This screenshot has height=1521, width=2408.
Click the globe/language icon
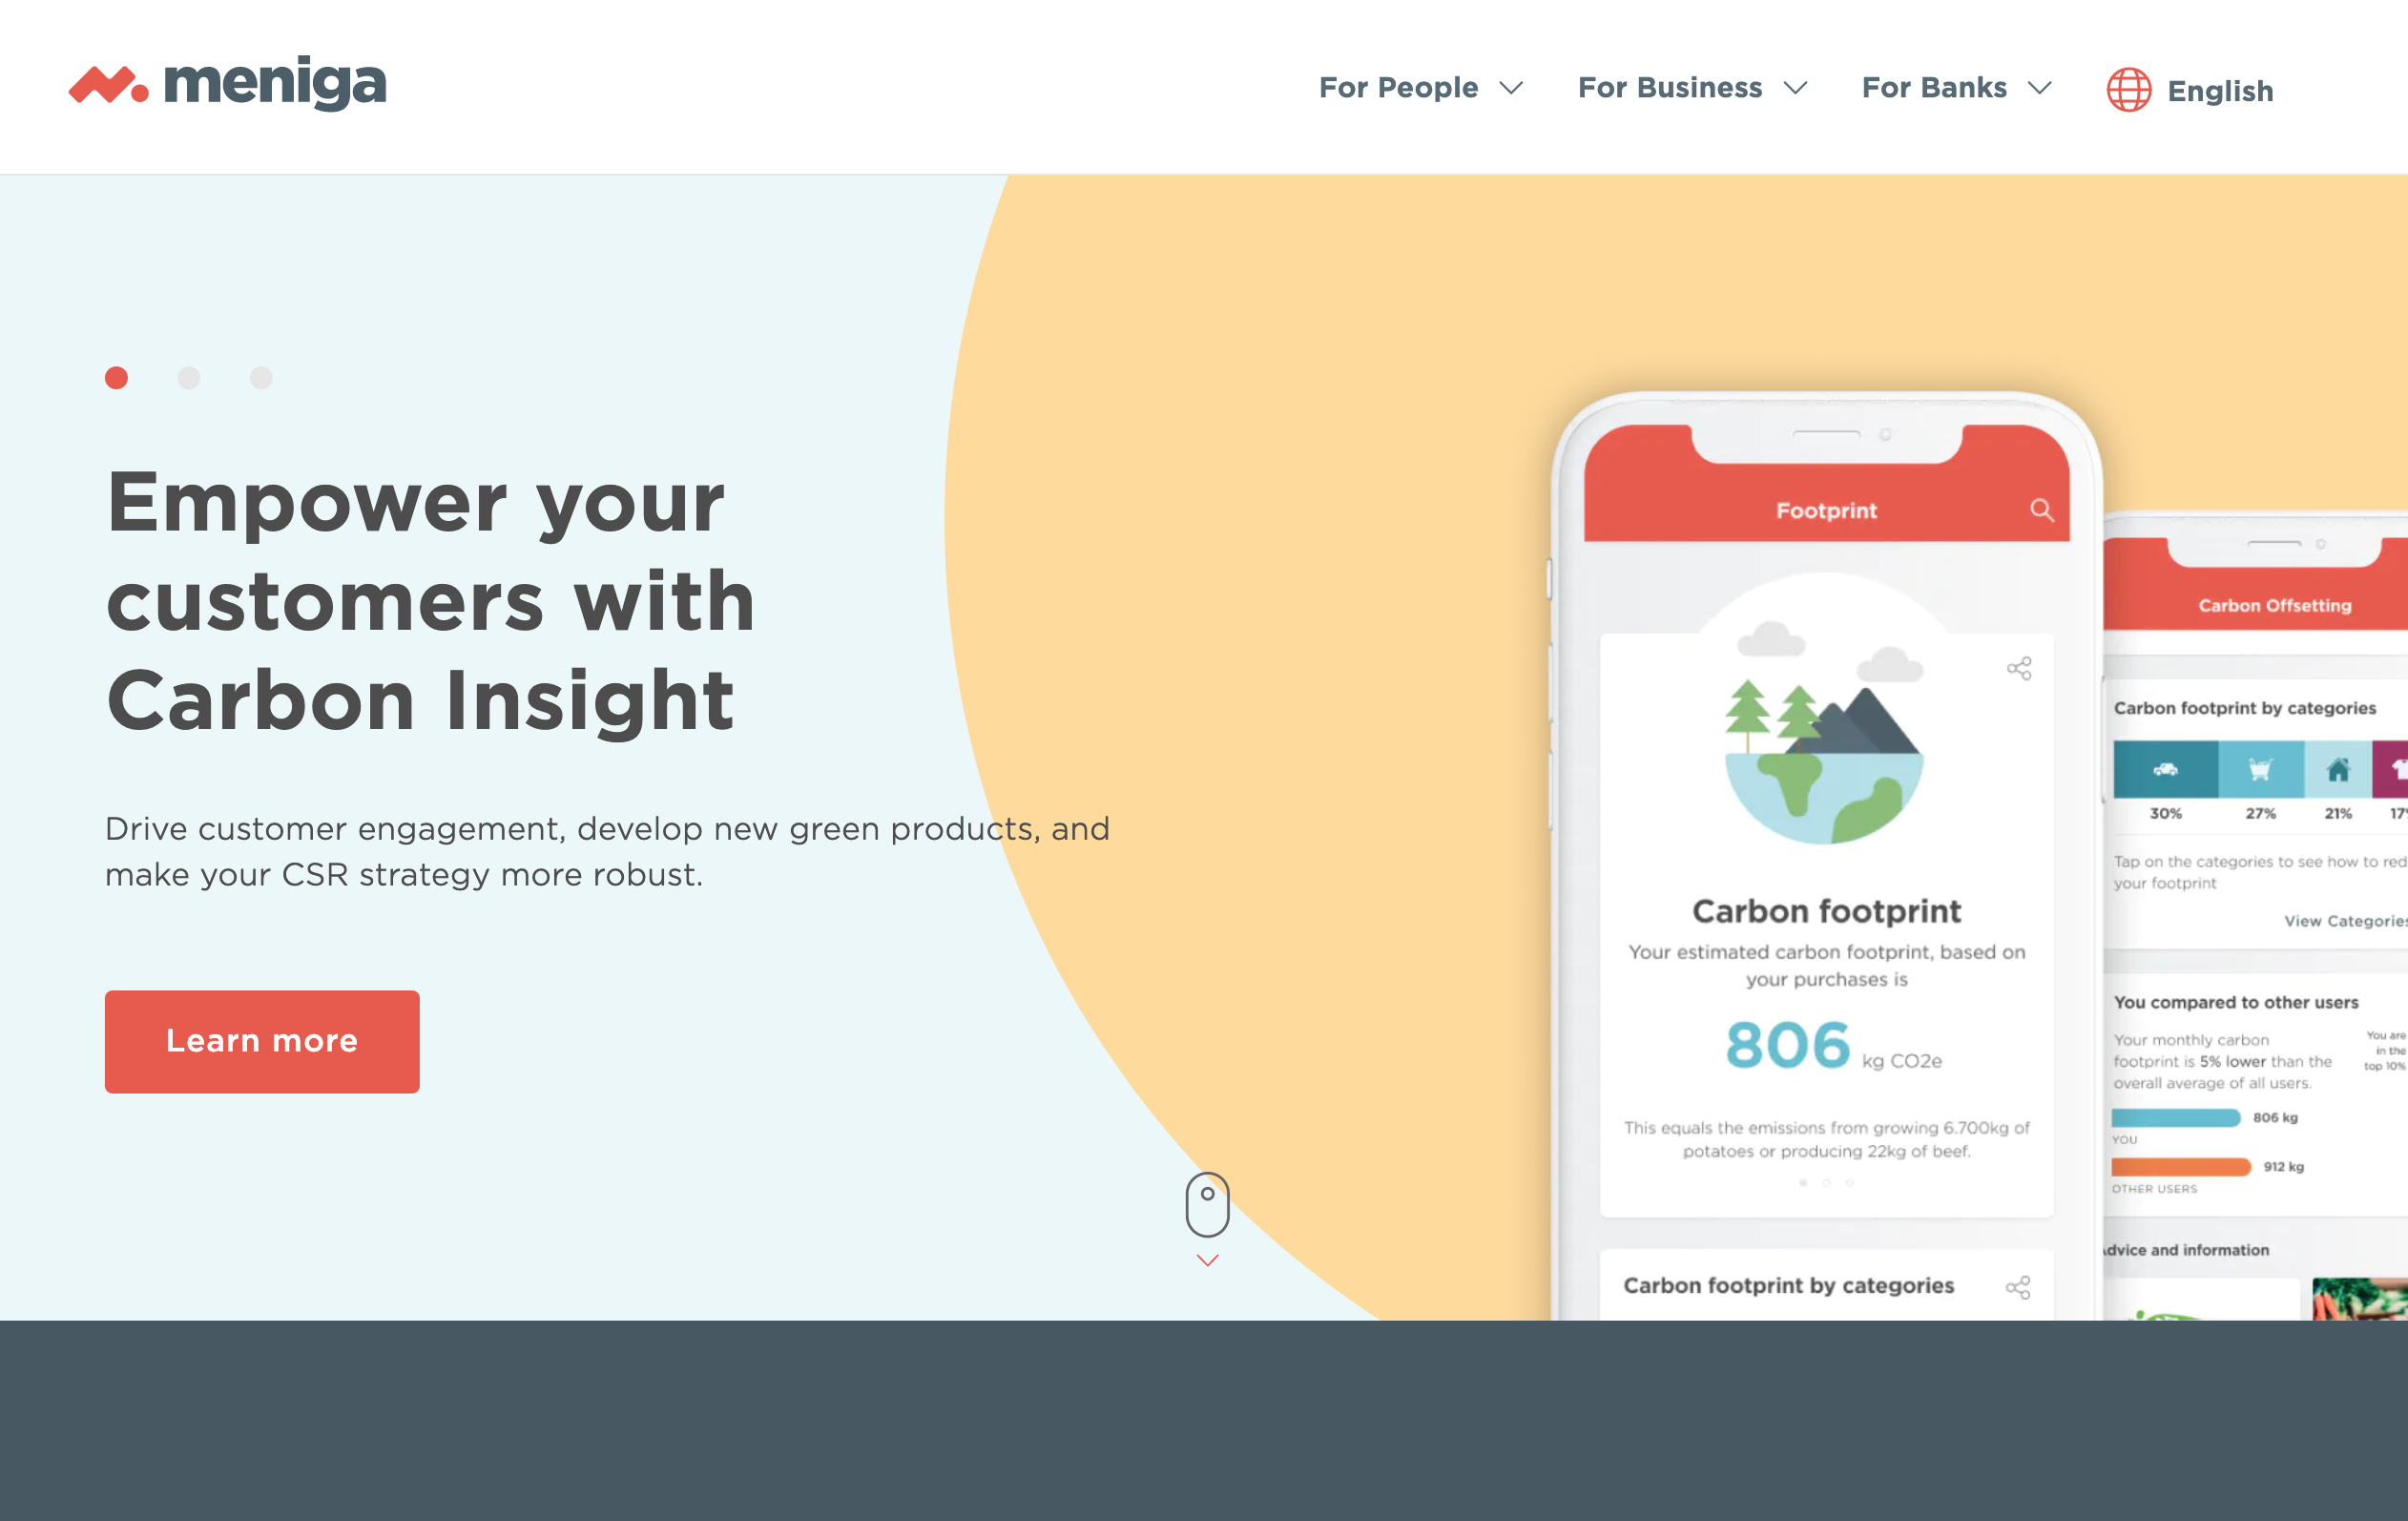coord(2128,88)
